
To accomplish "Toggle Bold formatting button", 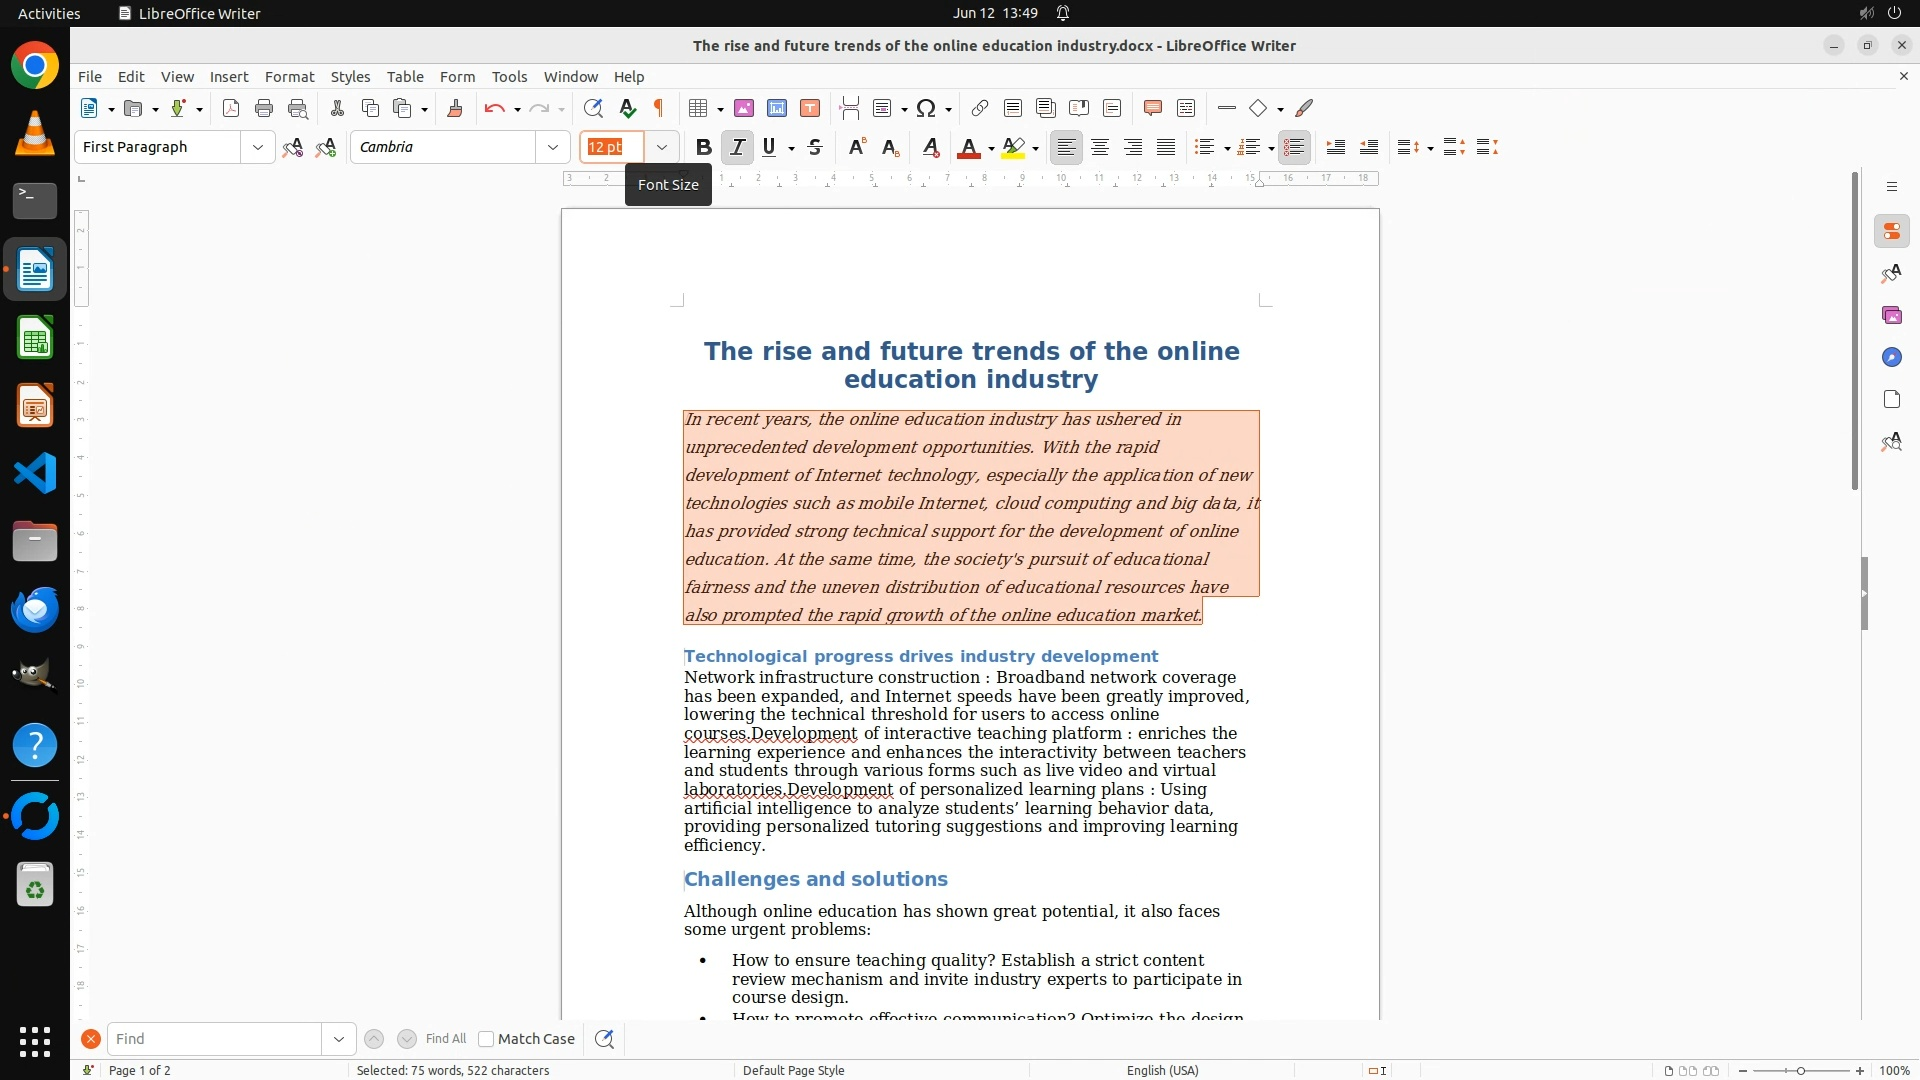I will pyautogui.click(x=704, y=148).
